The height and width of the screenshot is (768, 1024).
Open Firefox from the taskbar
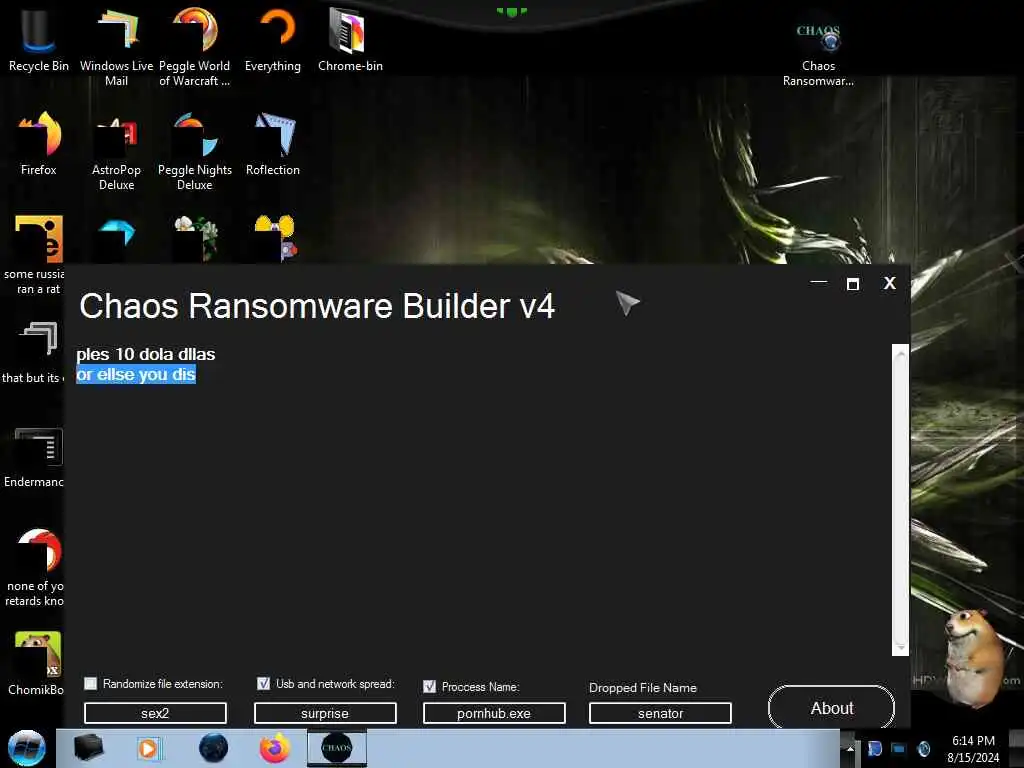275,748
